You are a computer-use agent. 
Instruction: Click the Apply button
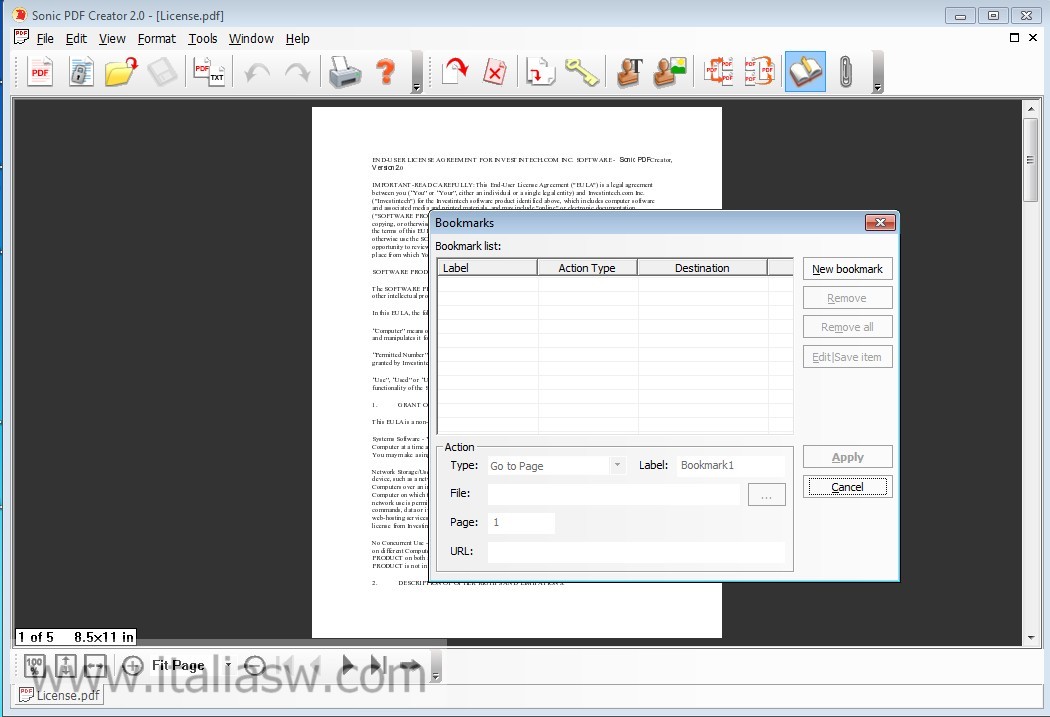[847, 457]
